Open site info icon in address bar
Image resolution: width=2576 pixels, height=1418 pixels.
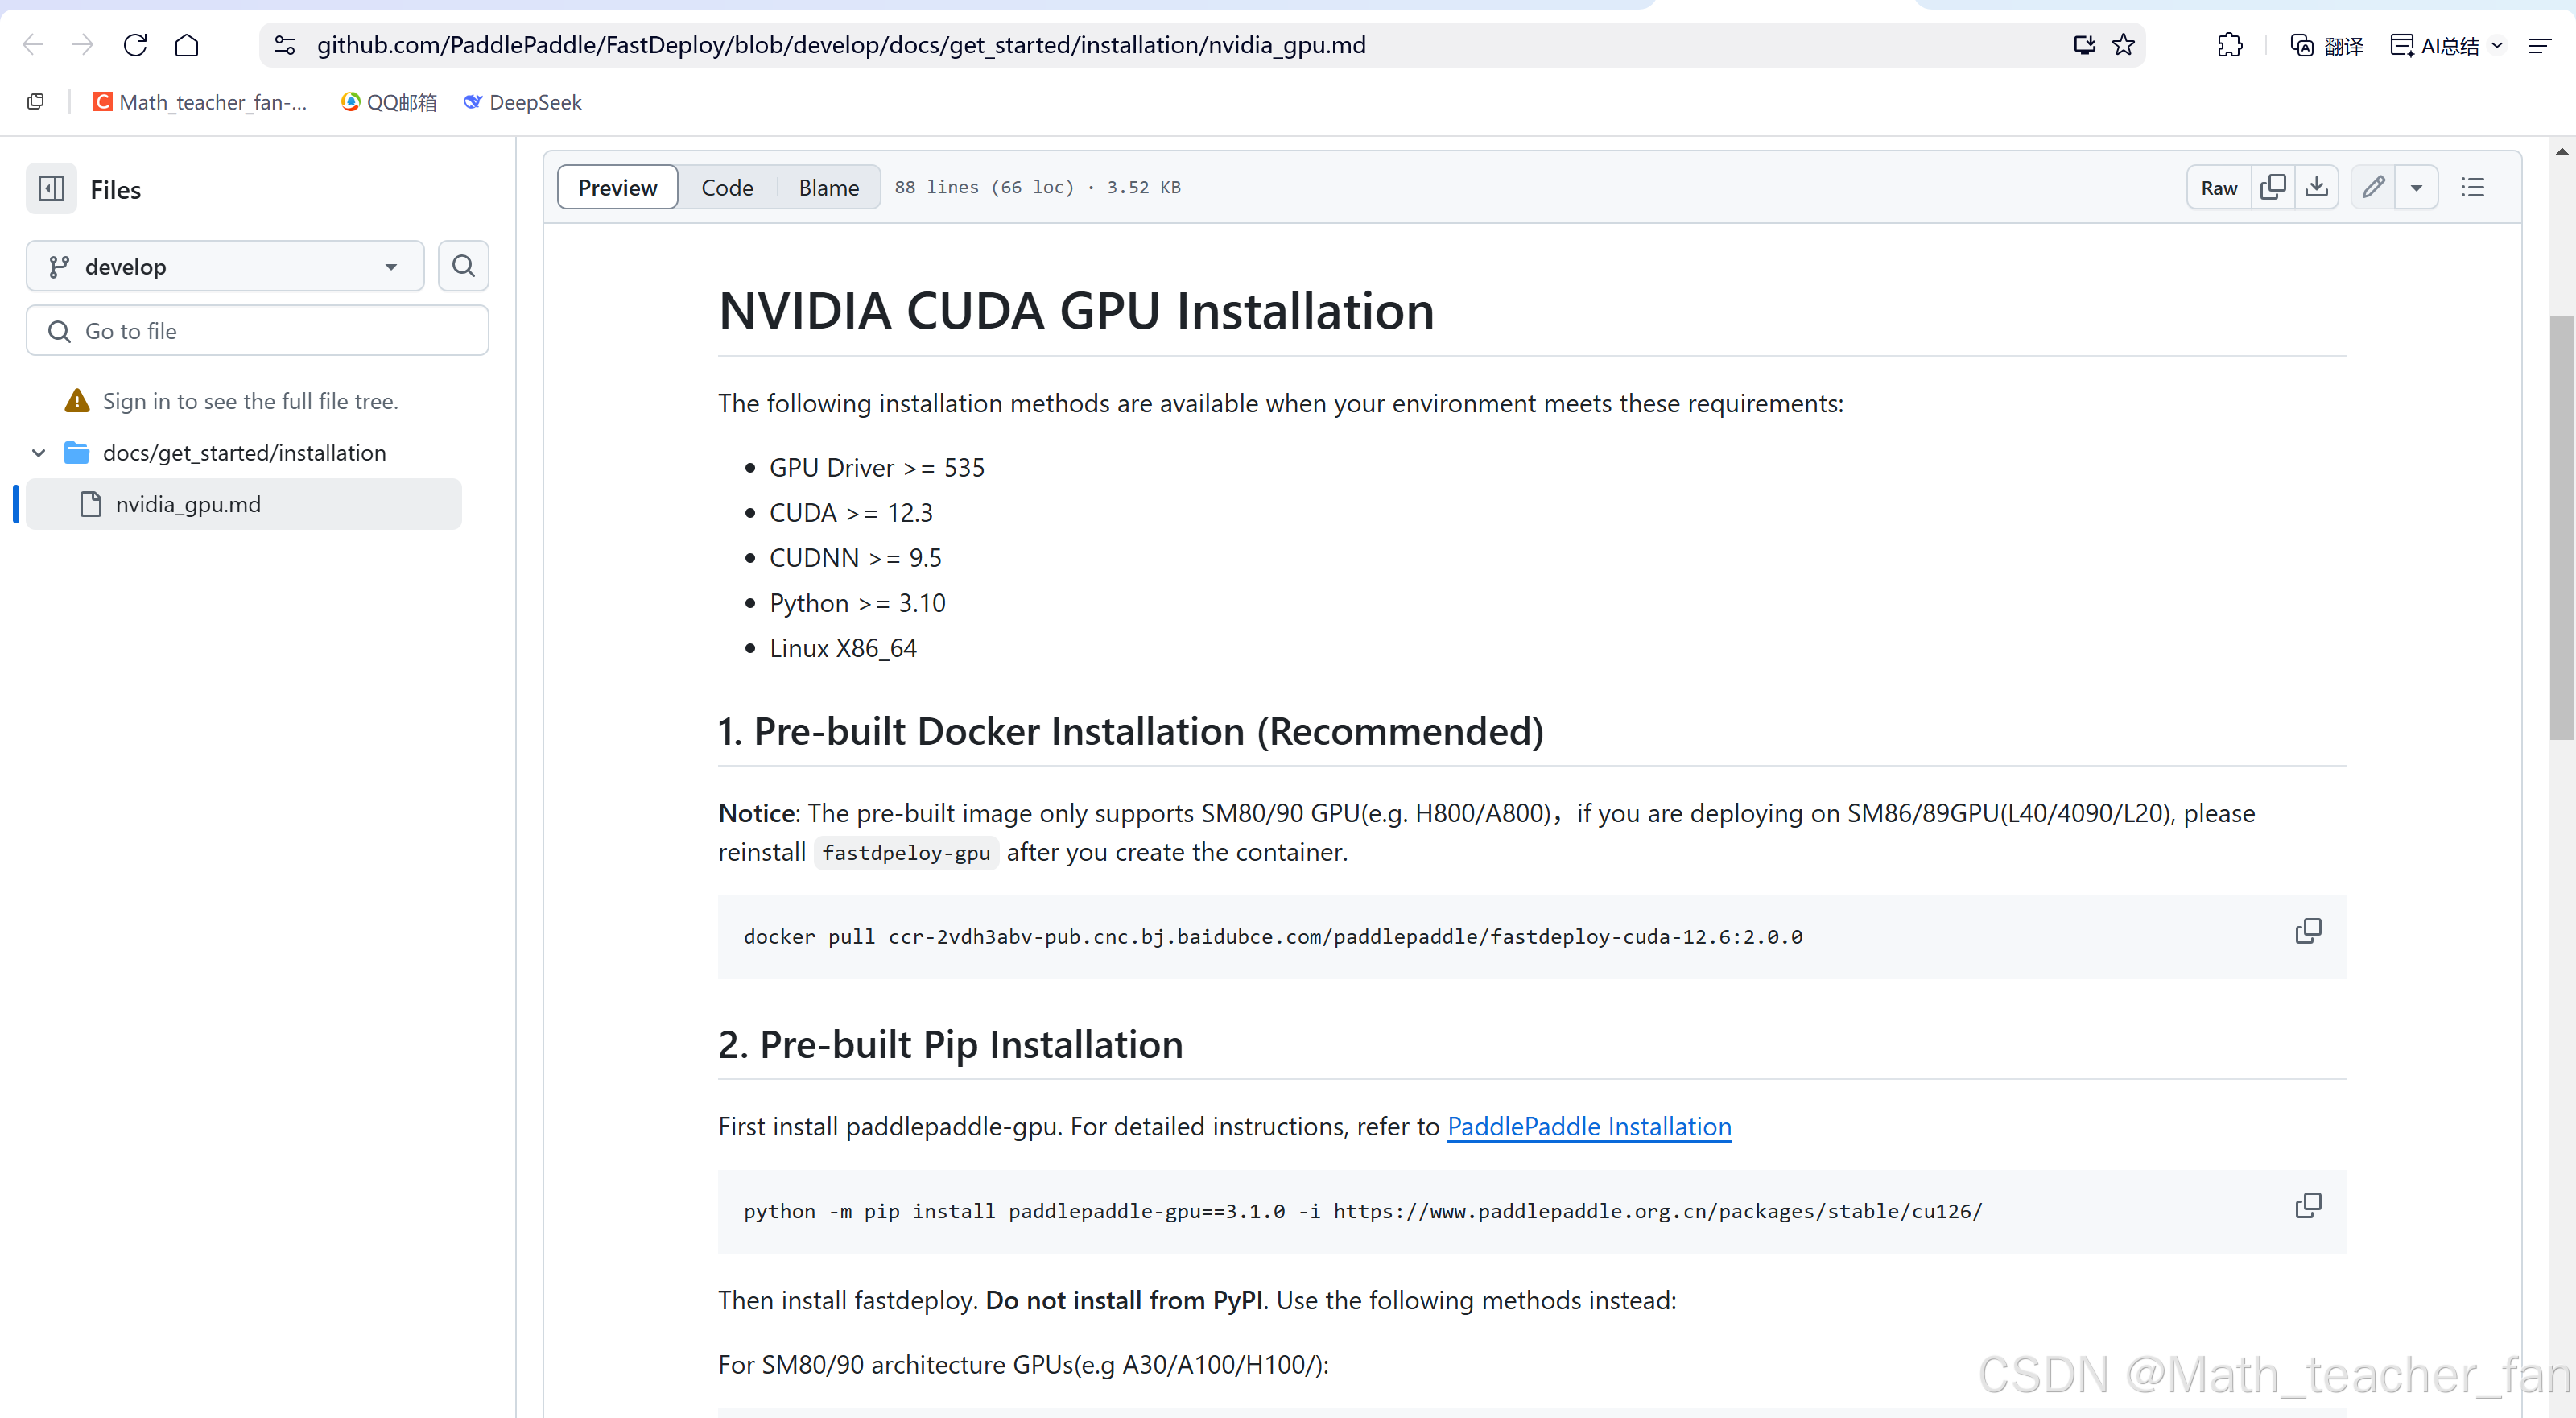point(285,45)
